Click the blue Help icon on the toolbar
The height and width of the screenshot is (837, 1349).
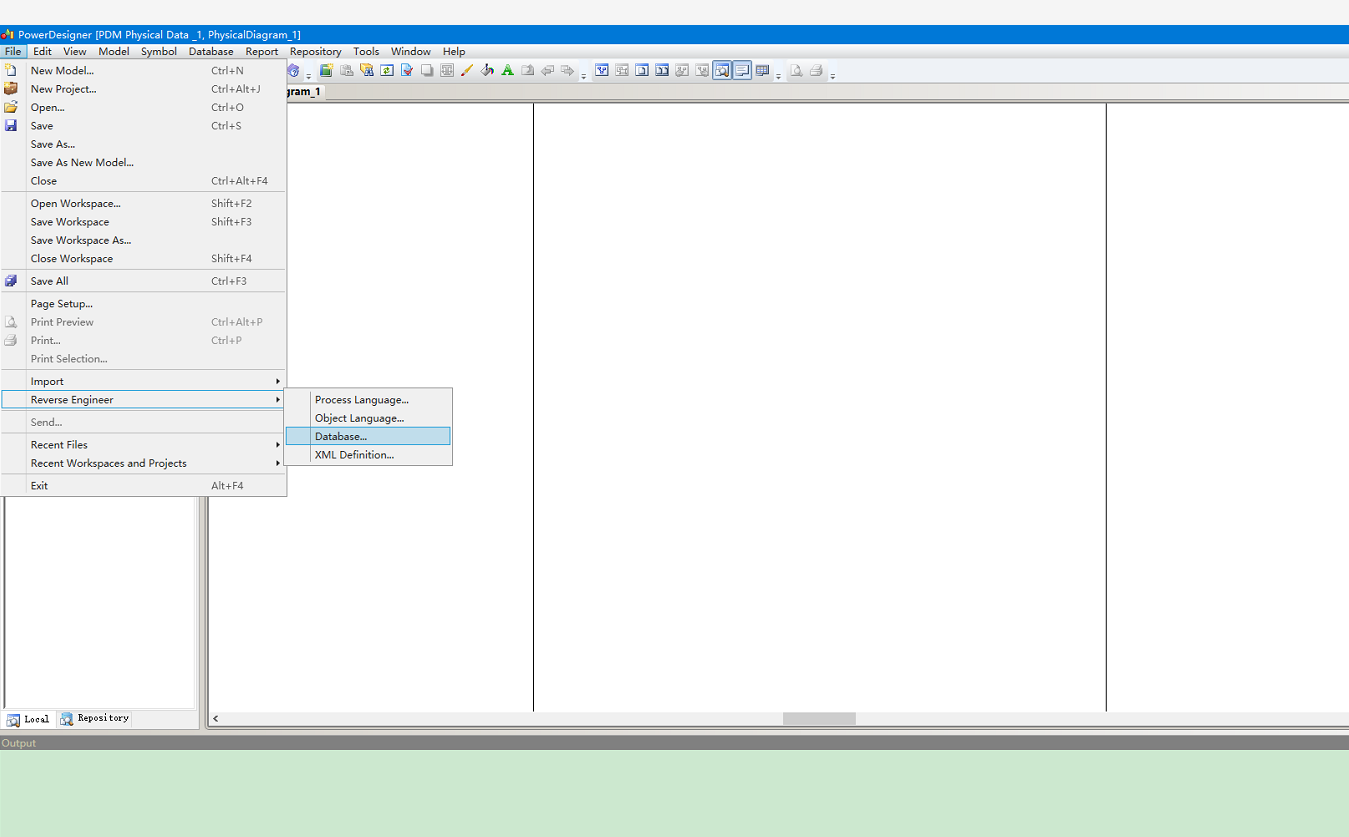pos(293,70)
